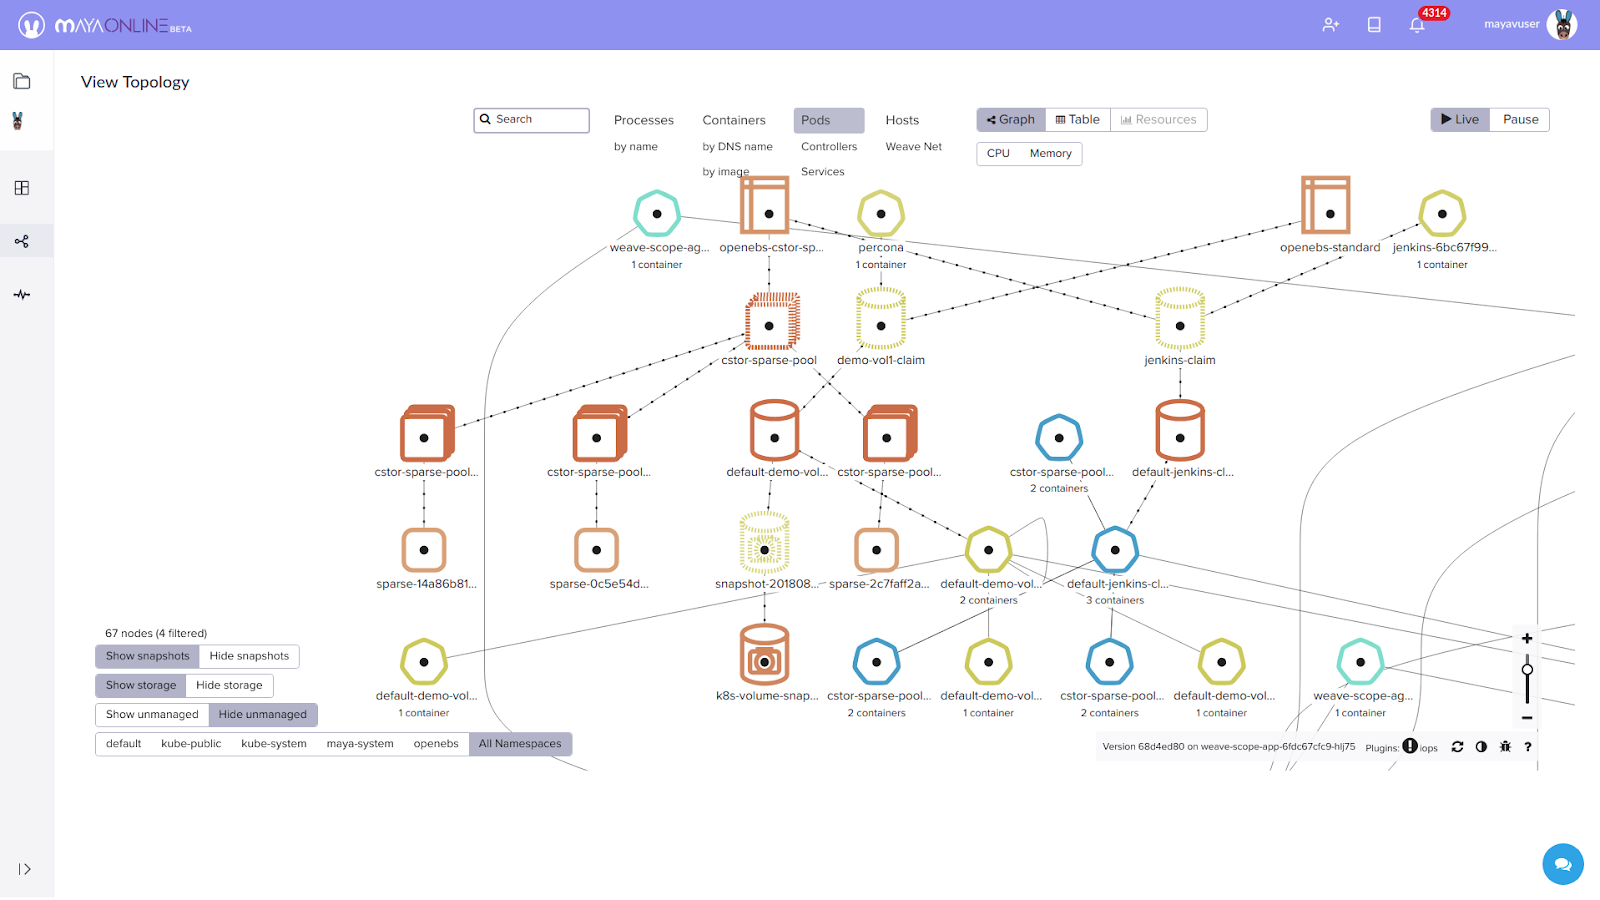Select the CPU metric

coord(998,154)
